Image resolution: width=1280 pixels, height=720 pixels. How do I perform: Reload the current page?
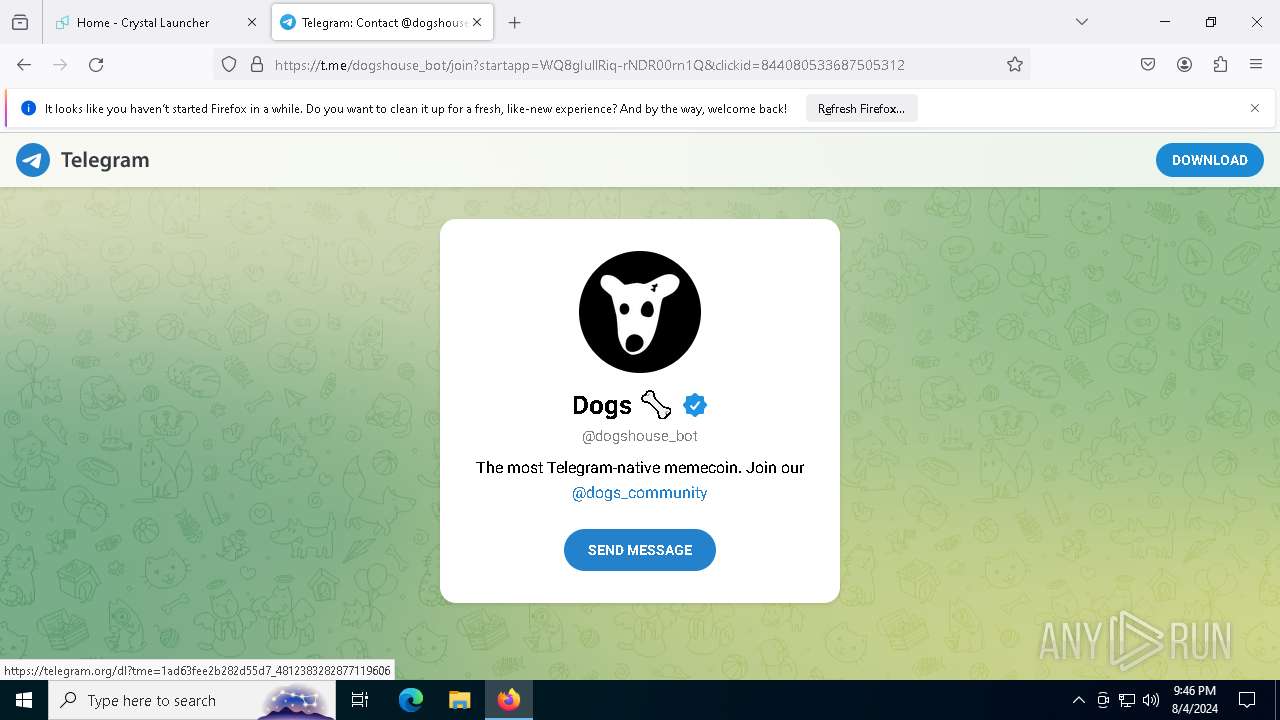96,65
